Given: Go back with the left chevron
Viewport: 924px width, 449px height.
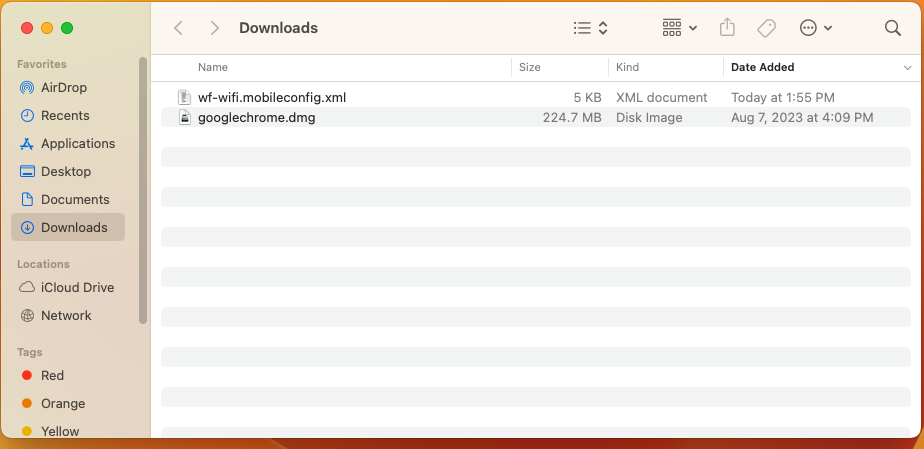Looking at the screenshot, I should (x=179, y=28).
